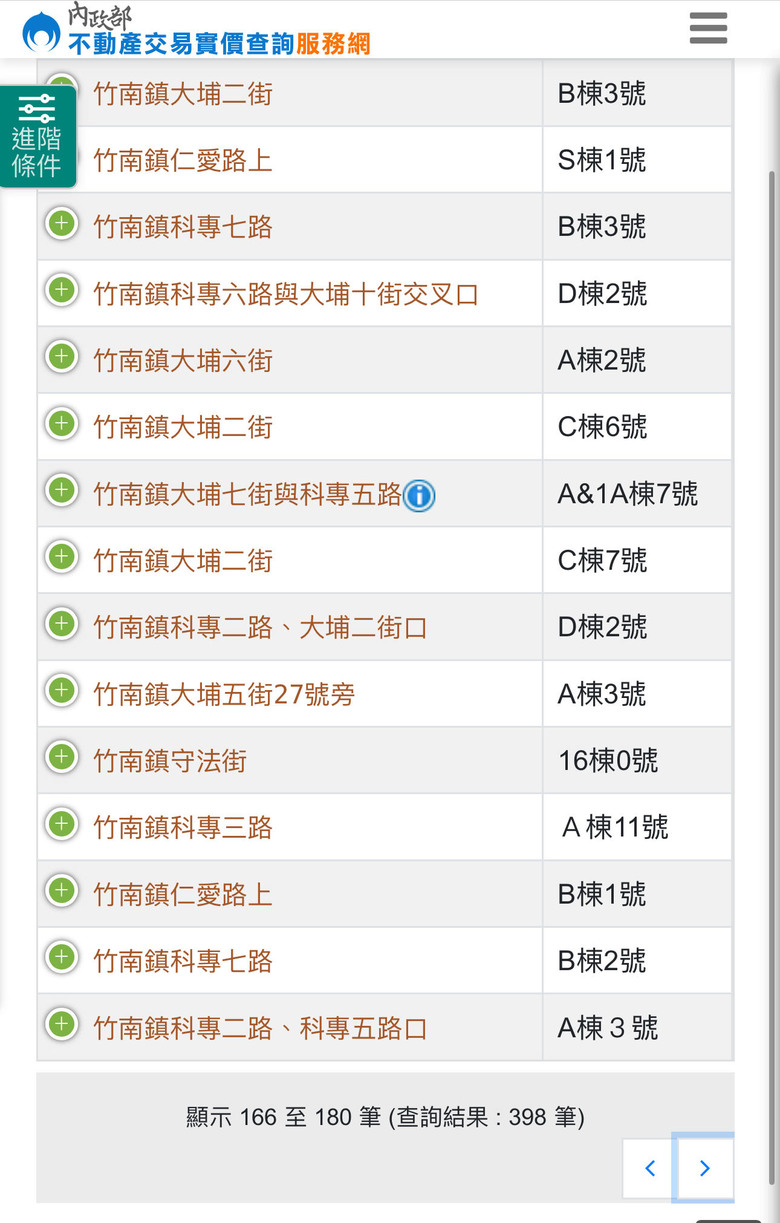Expand the 竹南鎮大埔六街 row details
This screenshot has width=780, height=1223.
[x=62, y=356]
